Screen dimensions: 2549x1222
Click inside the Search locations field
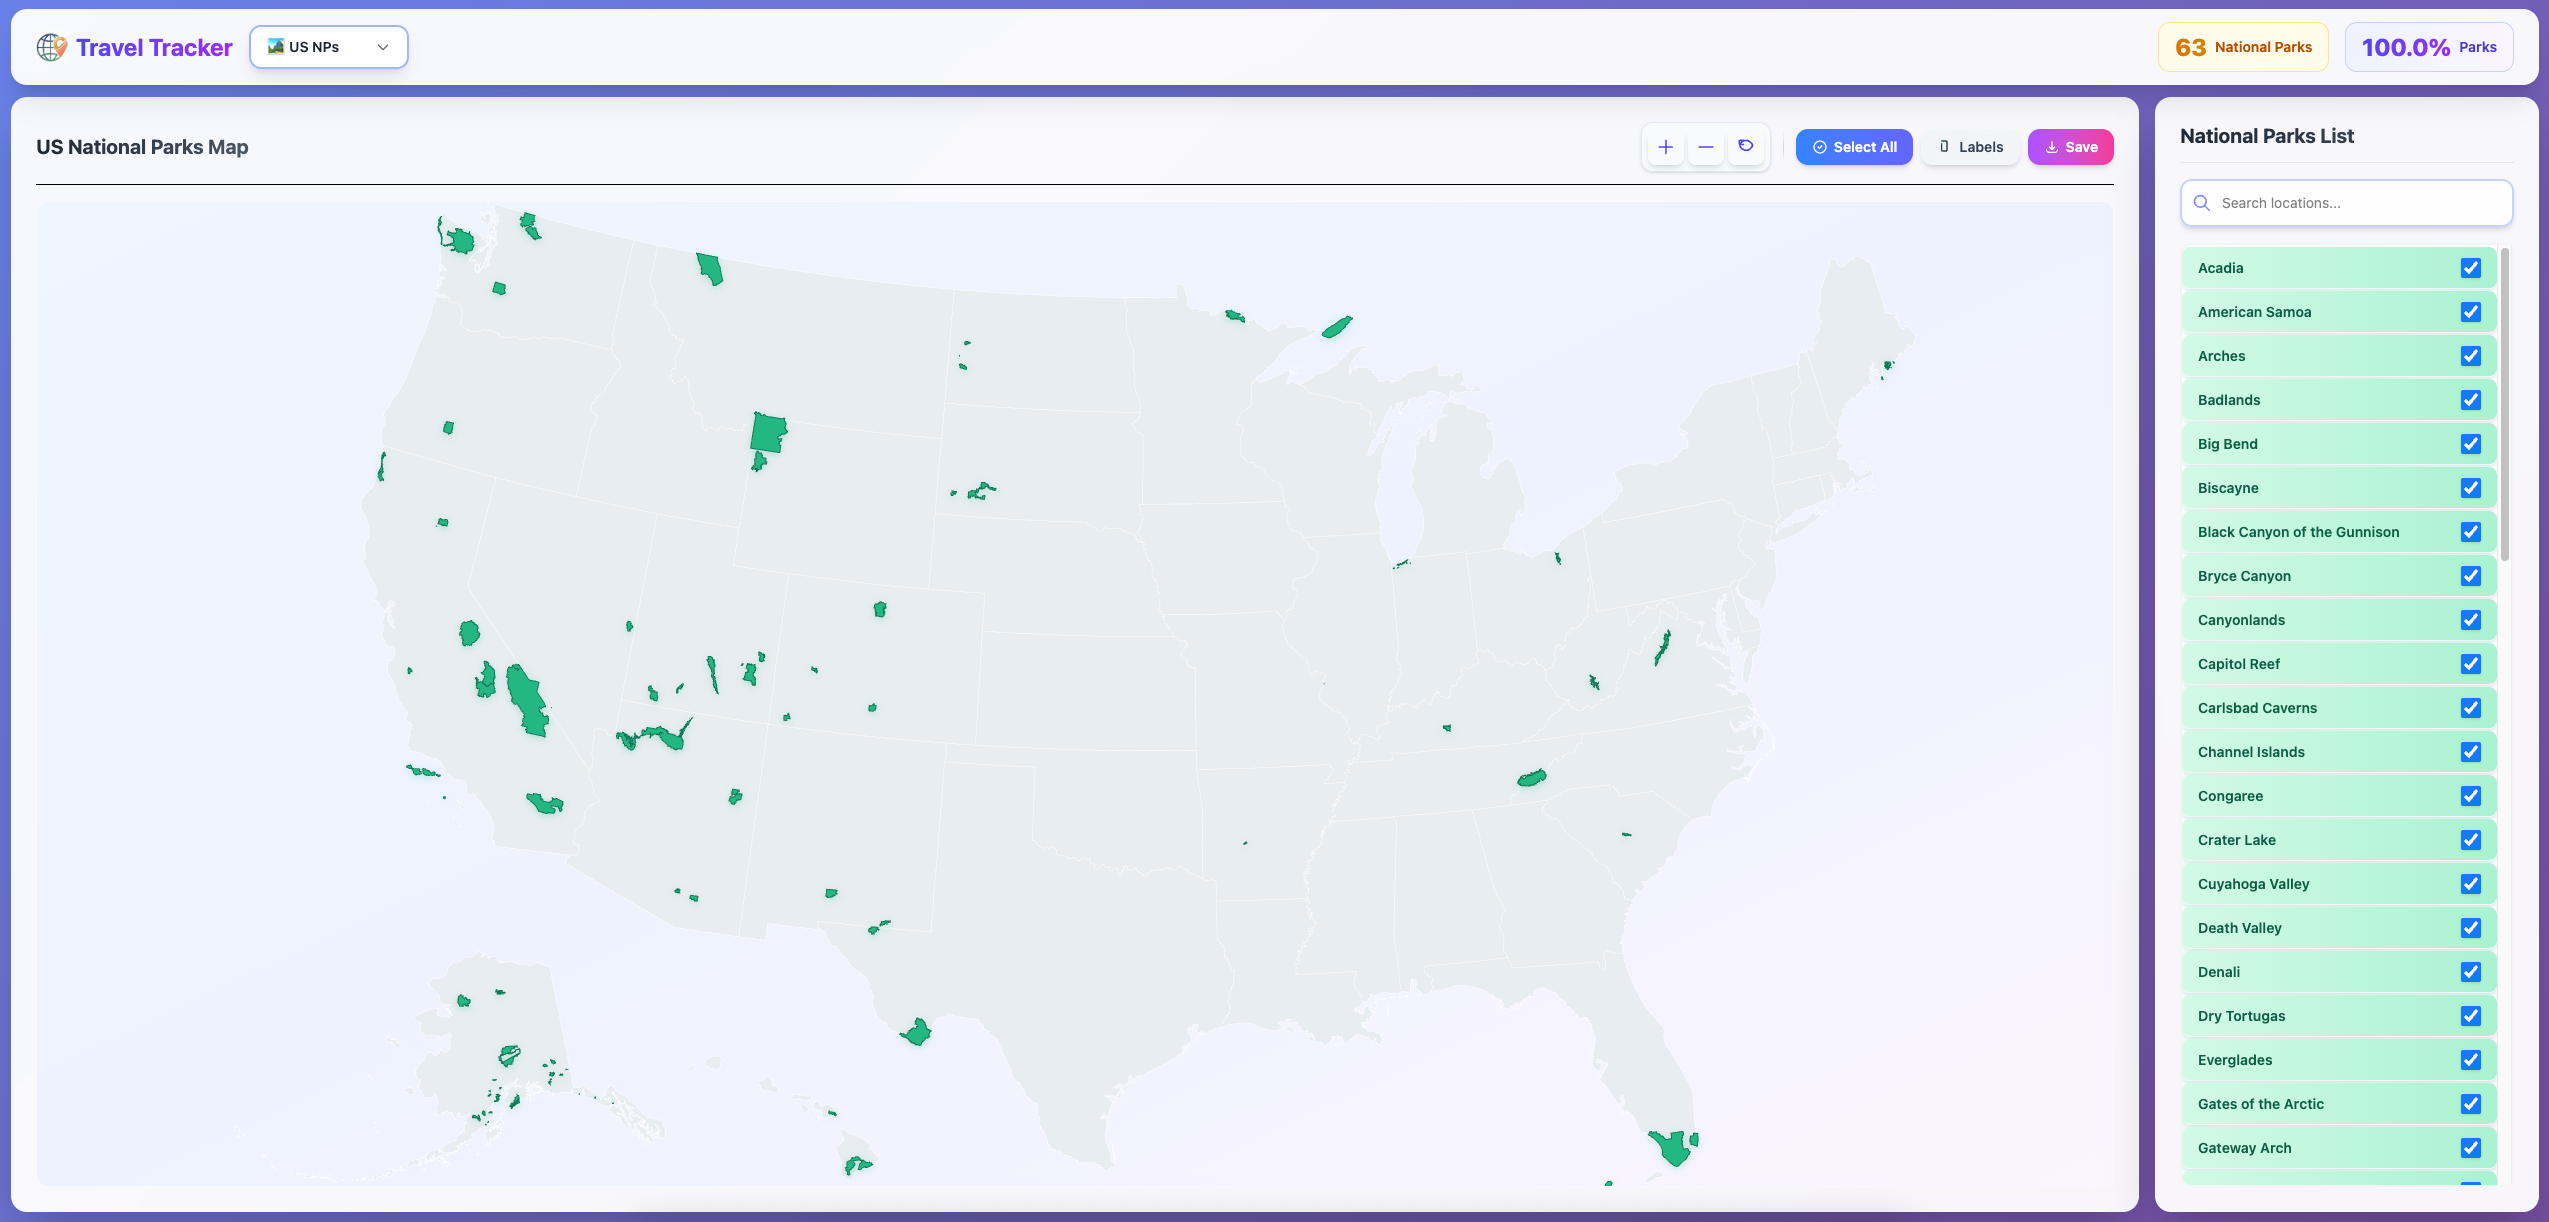pyautogui.click(x=2345, y=203)
